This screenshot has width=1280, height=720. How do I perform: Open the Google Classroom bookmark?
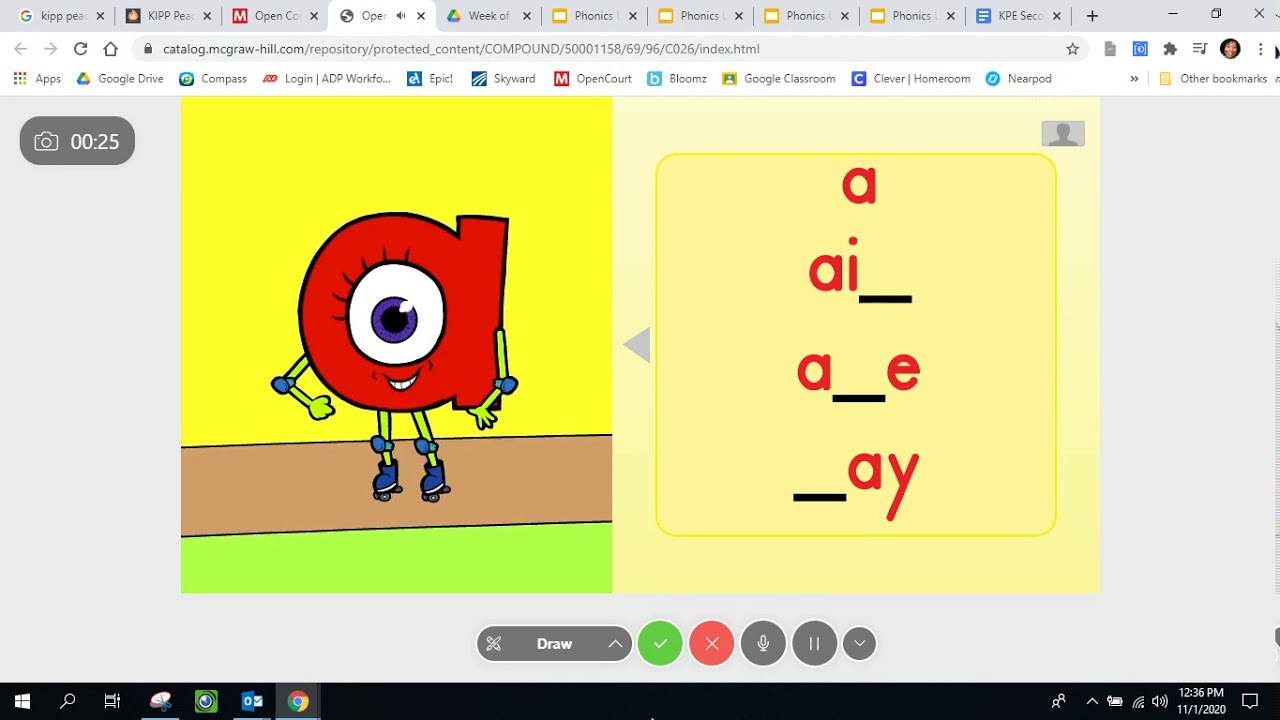coord(779,79)
